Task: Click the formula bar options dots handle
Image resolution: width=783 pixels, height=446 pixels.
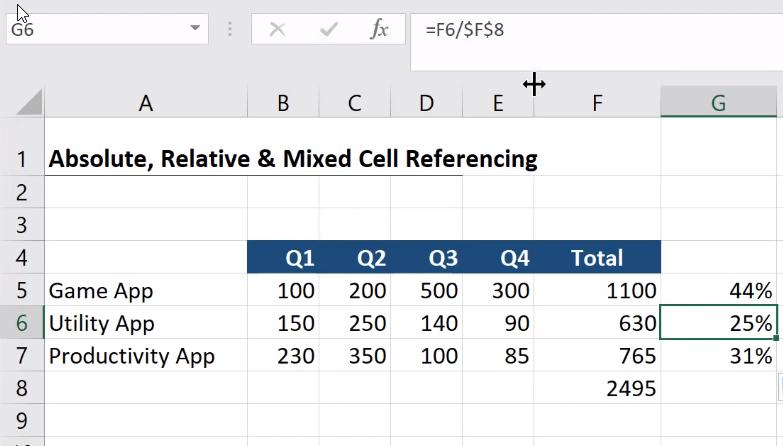Action: [x=230, y=29]
